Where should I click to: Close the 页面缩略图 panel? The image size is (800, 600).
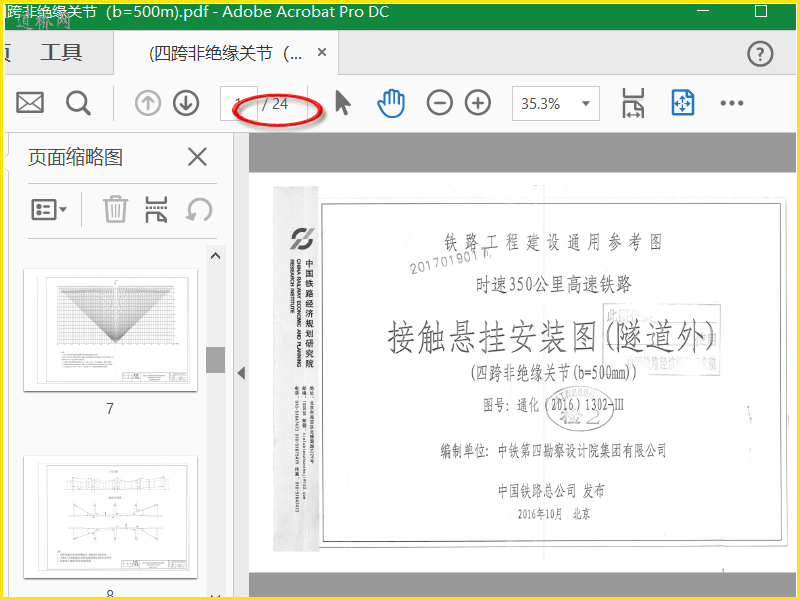point(197,157)
